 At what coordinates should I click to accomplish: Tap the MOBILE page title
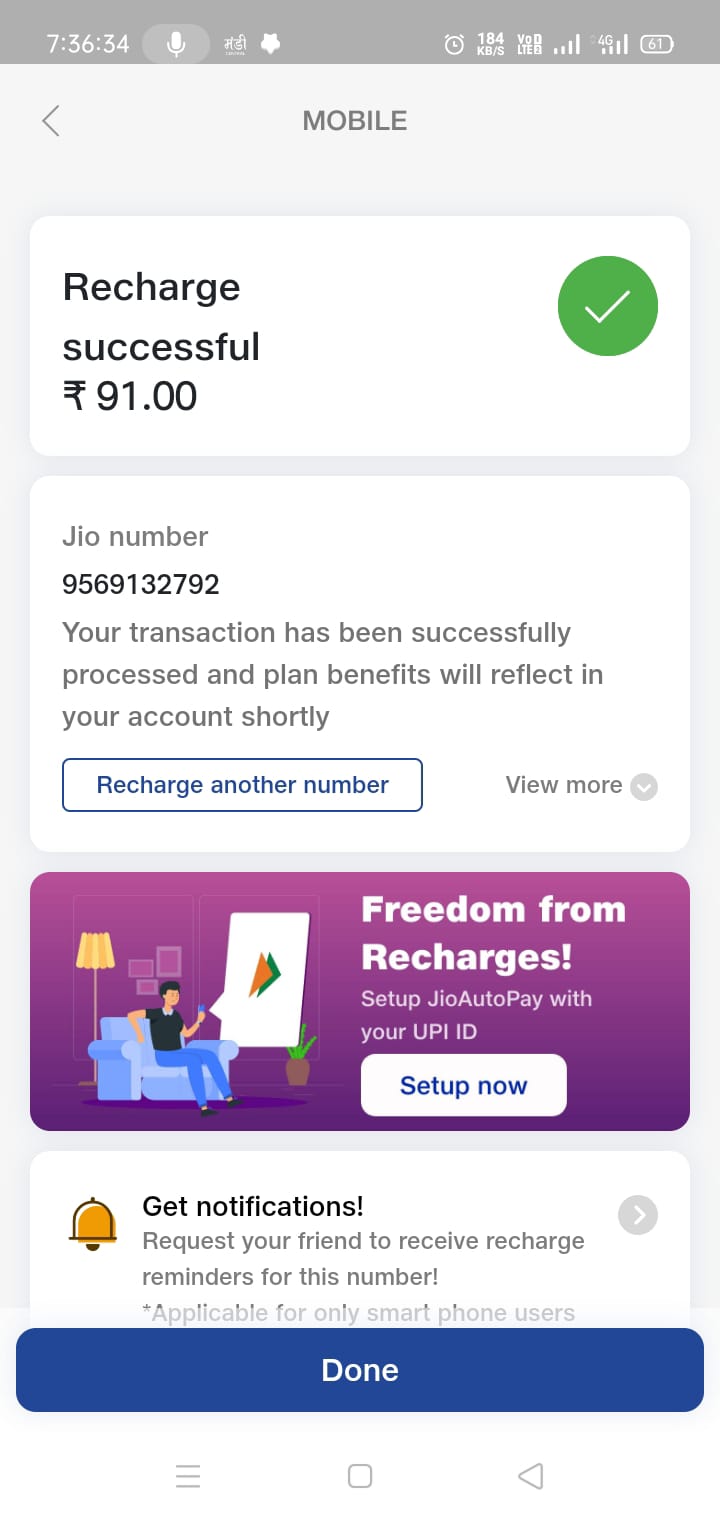pos(355,121)
